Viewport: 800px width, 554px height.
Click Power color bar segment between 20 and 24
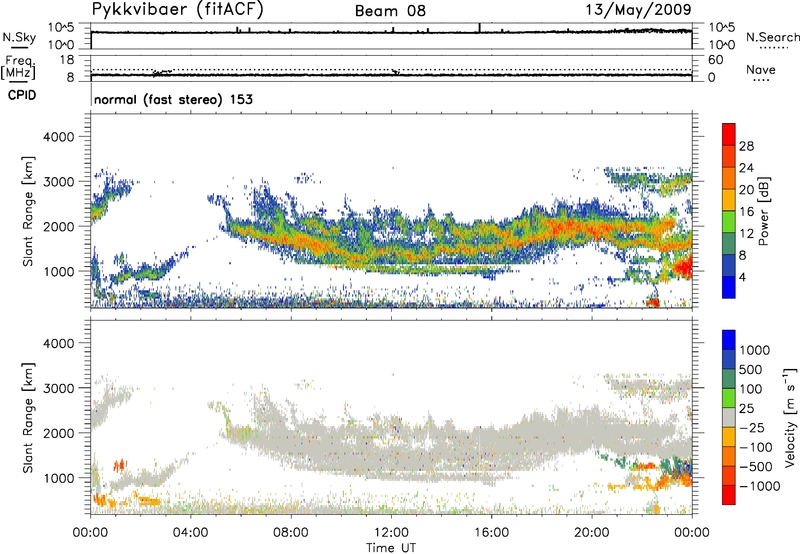[729, 178]
